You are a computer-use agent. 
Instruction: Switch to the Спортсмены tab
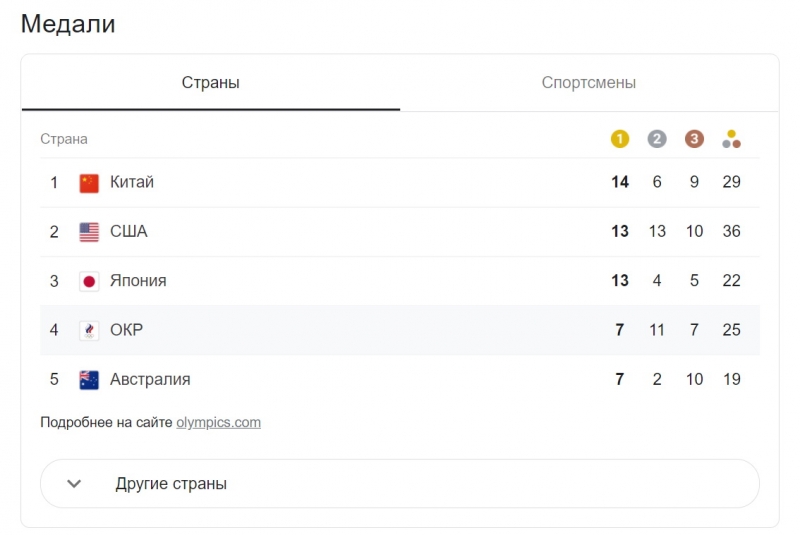click(589, 83)
